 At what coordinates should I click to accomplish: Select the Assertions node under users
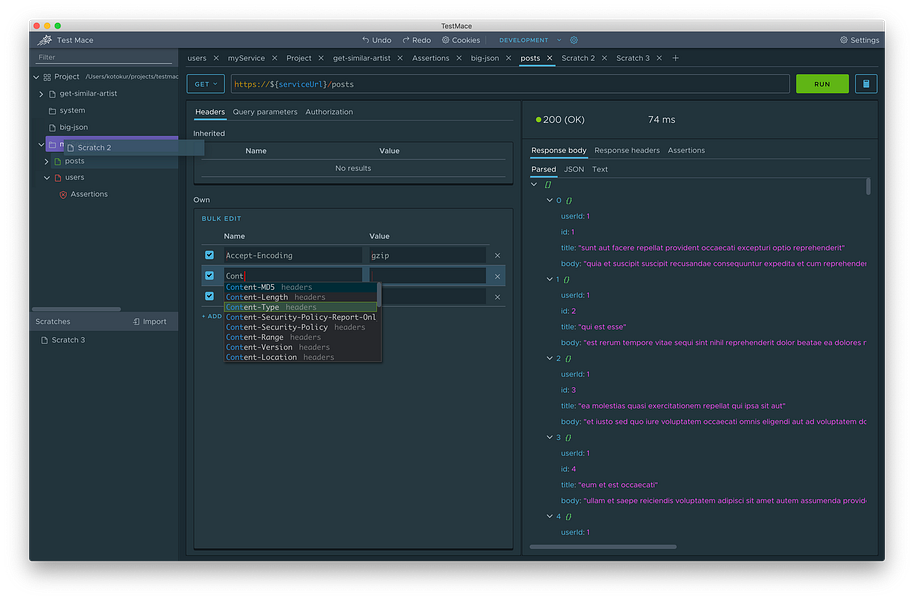(x=83, y=194)
